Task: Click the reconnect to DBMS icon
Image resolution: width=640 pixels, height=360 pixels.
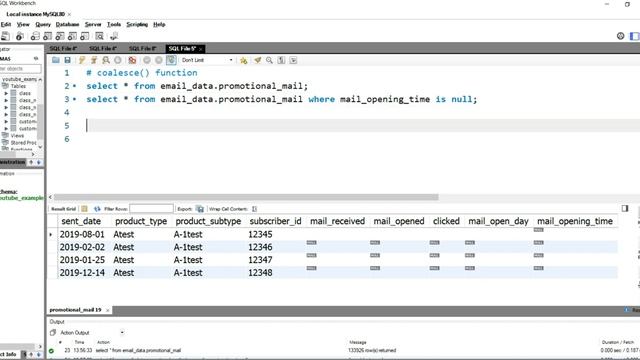Action: [x=114, y=36]
